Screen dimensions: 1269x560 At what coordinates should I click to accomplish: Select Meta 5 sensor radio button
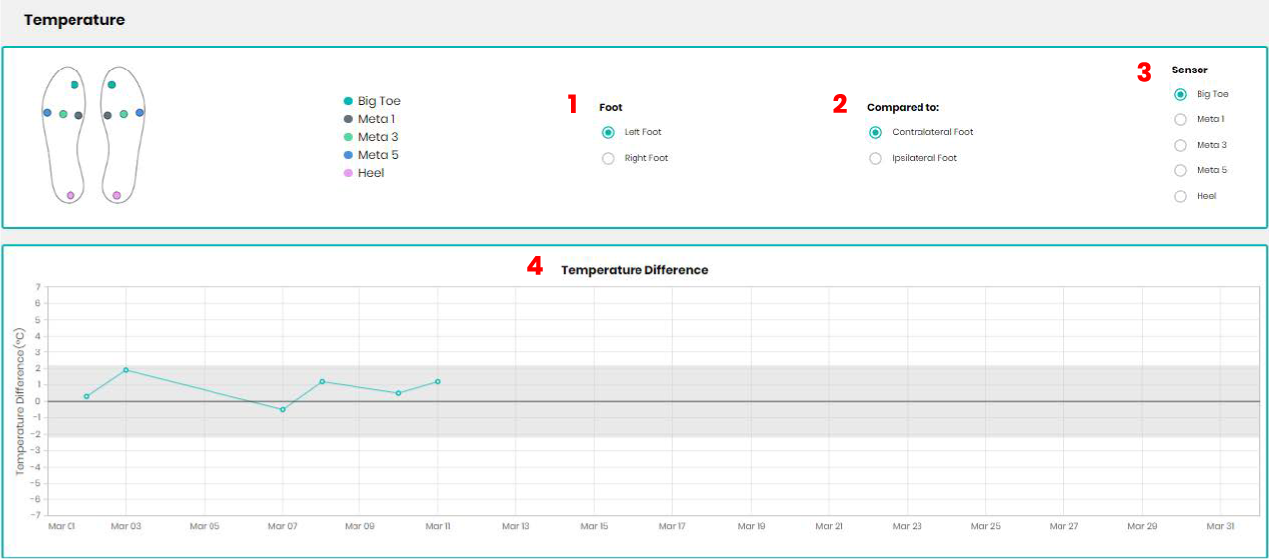click(x=1181, y=170)
